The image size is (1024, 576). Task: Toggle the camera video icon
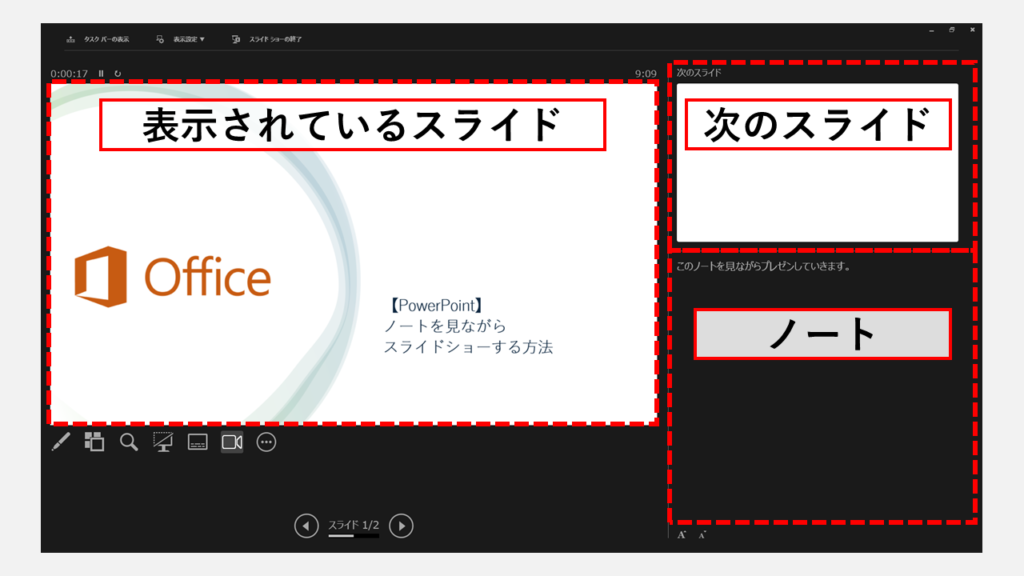pos(232,442)
